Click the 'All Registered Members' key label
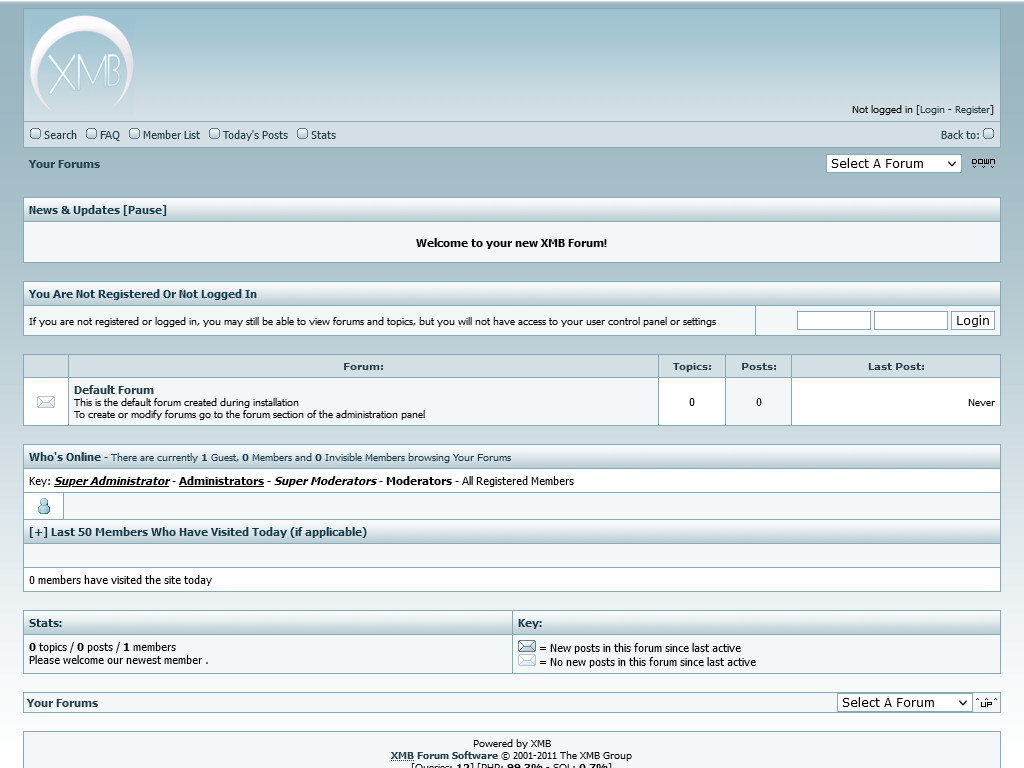The image size is (1024, 768). coord(518,481)
